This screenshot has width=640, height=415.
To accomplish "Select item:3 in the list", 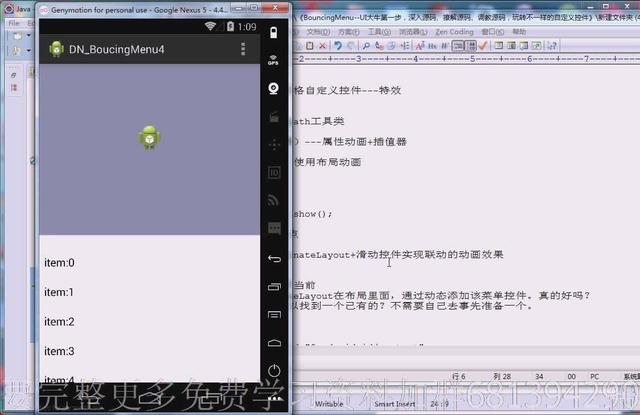I will pyautogui.click(x=149, y=351).
